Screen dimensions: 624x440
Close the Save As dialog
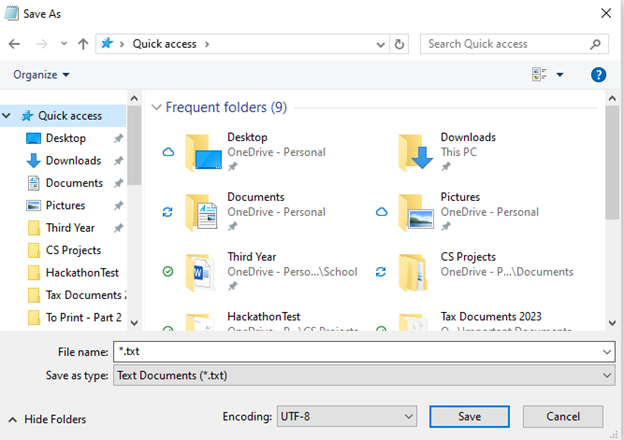click(x=606, y=14)
